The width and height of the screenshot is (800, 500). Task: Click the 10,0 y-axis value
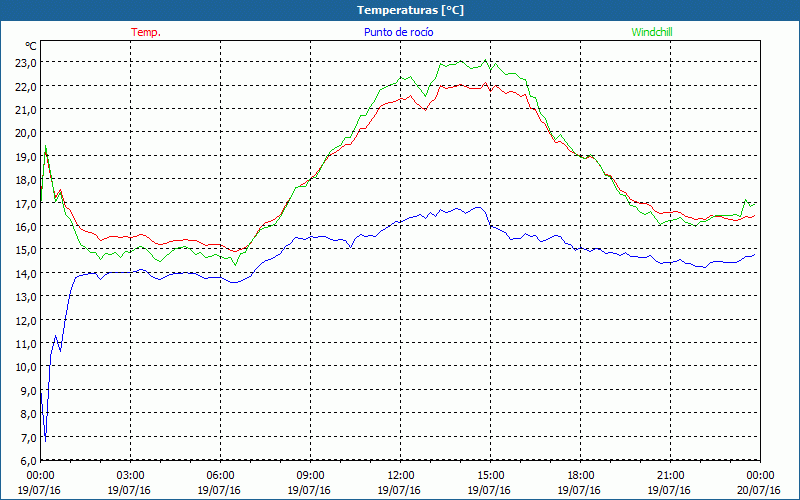pyautogui.click(x=26, y=367)
